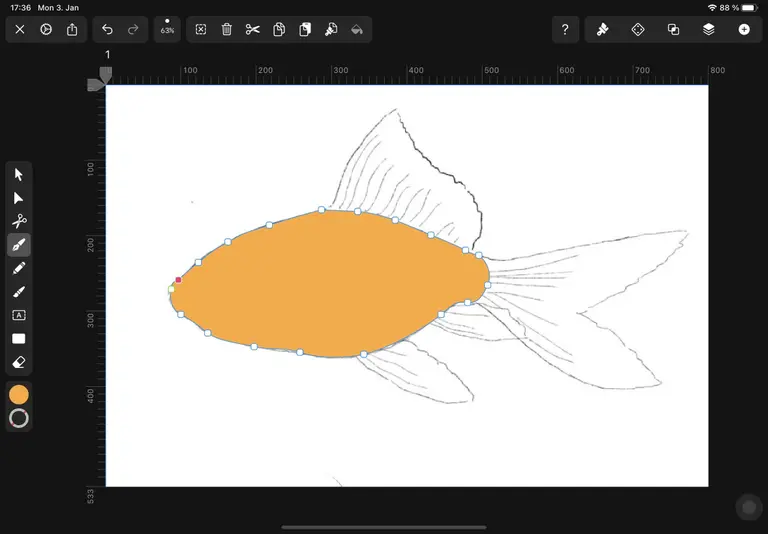Paste or duplicate with the filled-pages icon
The height and width of the screenshot is (534, 768).
305,30
